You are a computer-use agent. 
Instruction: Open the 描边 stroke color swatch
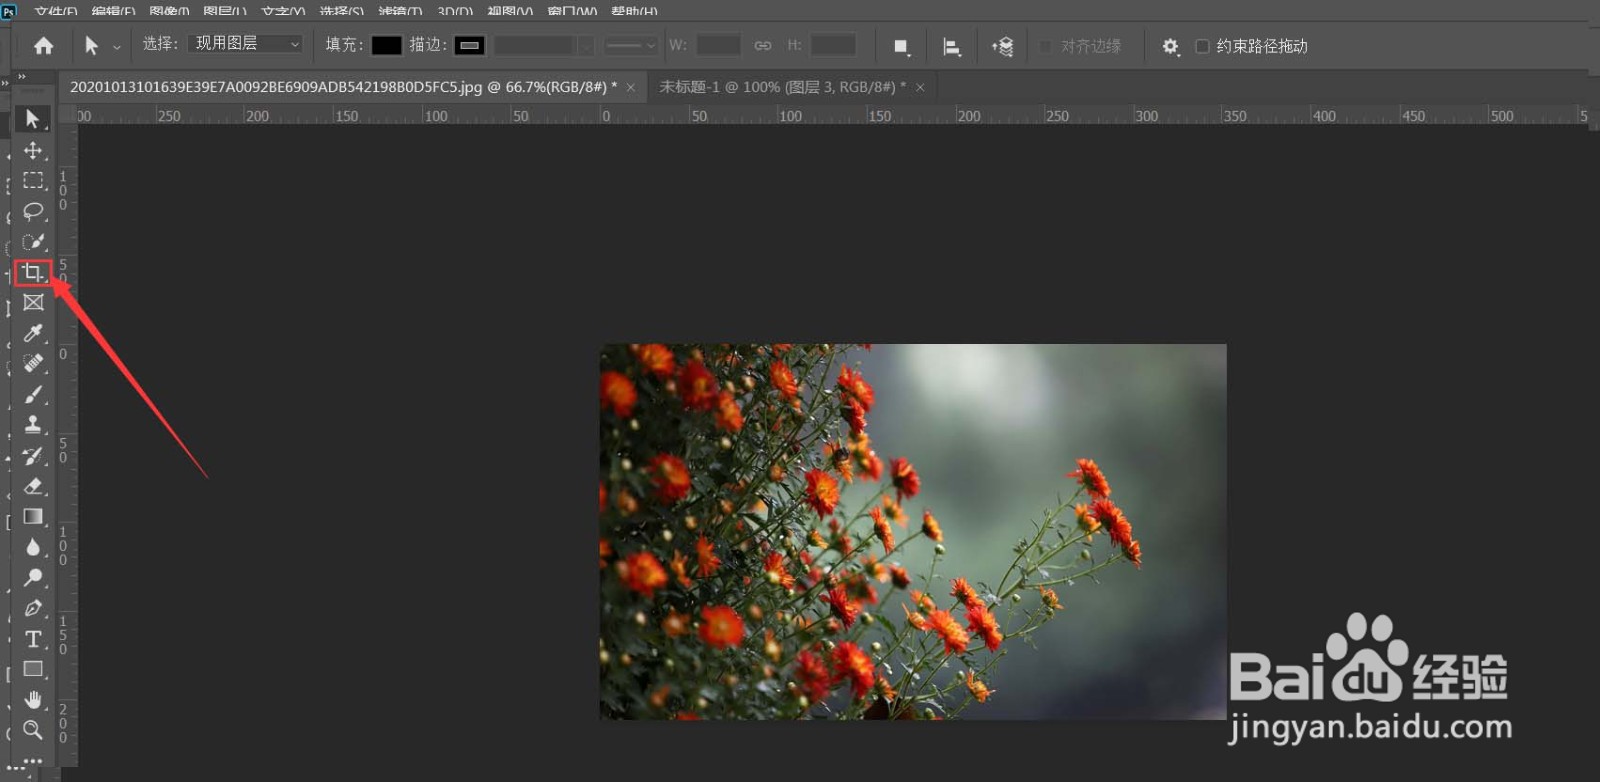coord(469,45)
